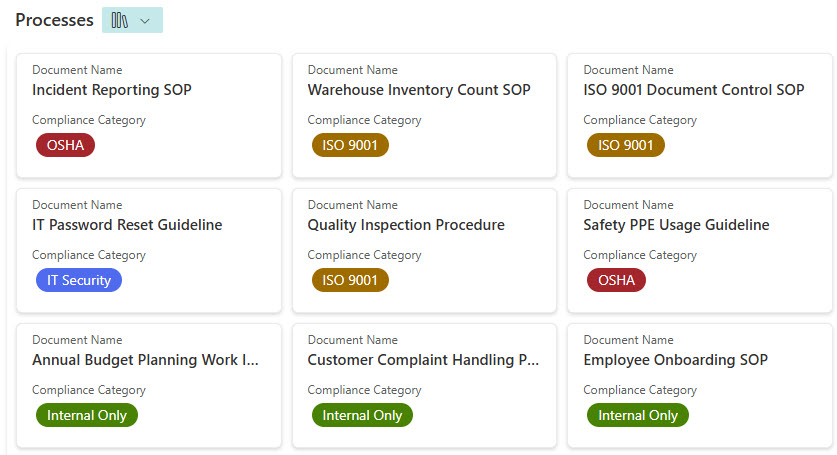Viewport: 837px width, 455px height.
Task: Select Internal Only badge under Annual Budget Planning
Action: tap(87, 415)
